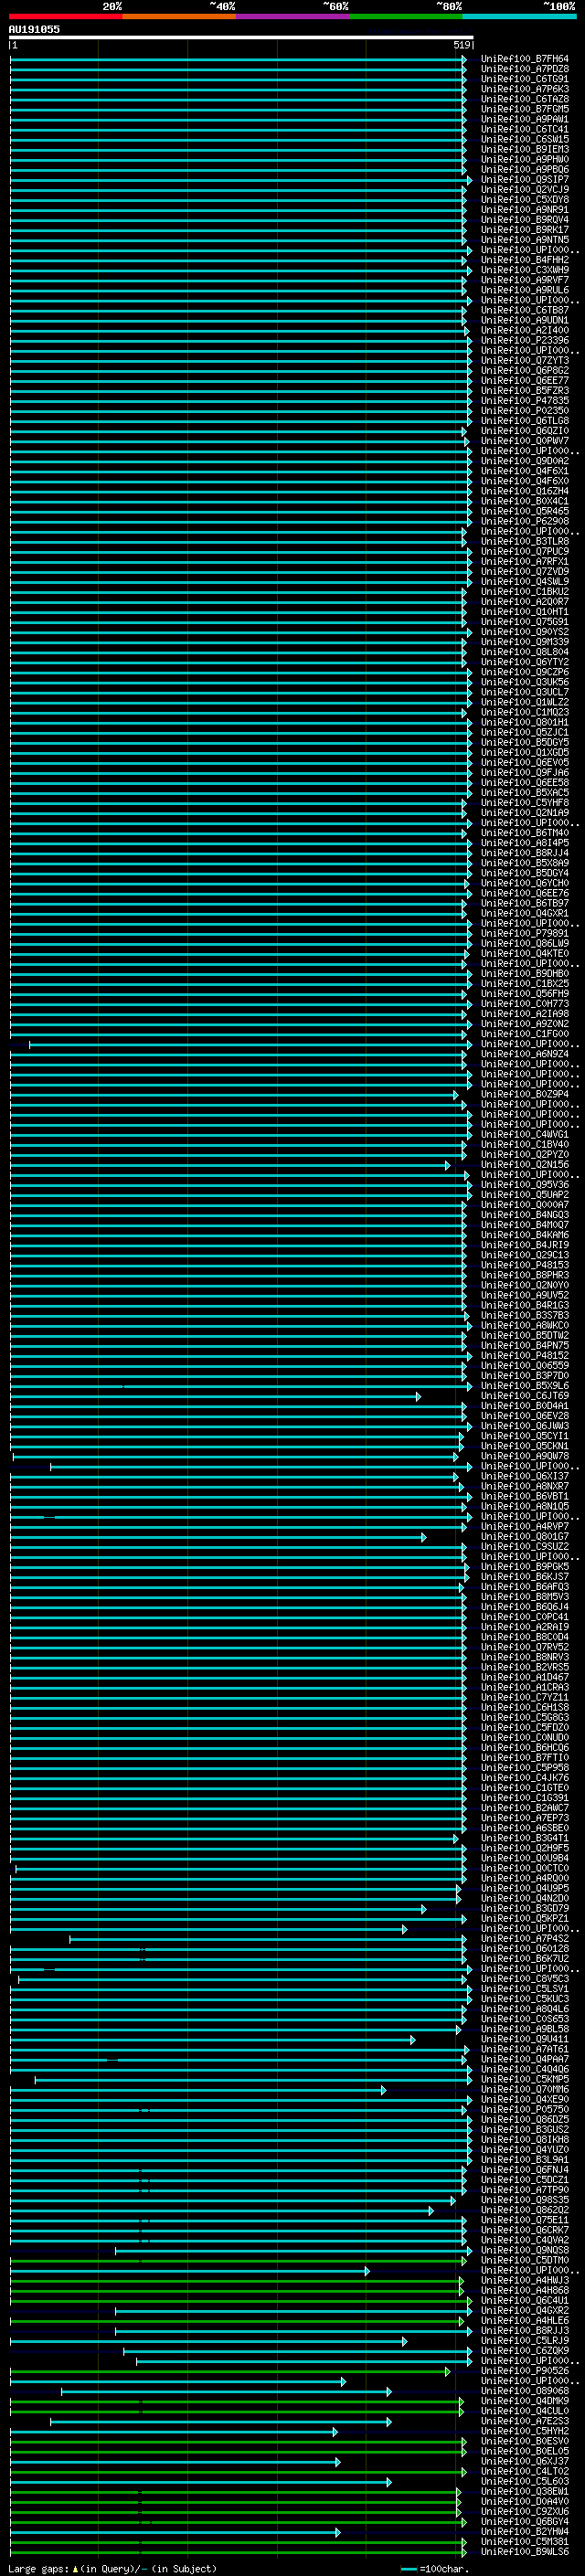Viewport: 585px width, 2576px height.
Task: Click the UniRef100_P79891 label
Action: click(524, 934)
